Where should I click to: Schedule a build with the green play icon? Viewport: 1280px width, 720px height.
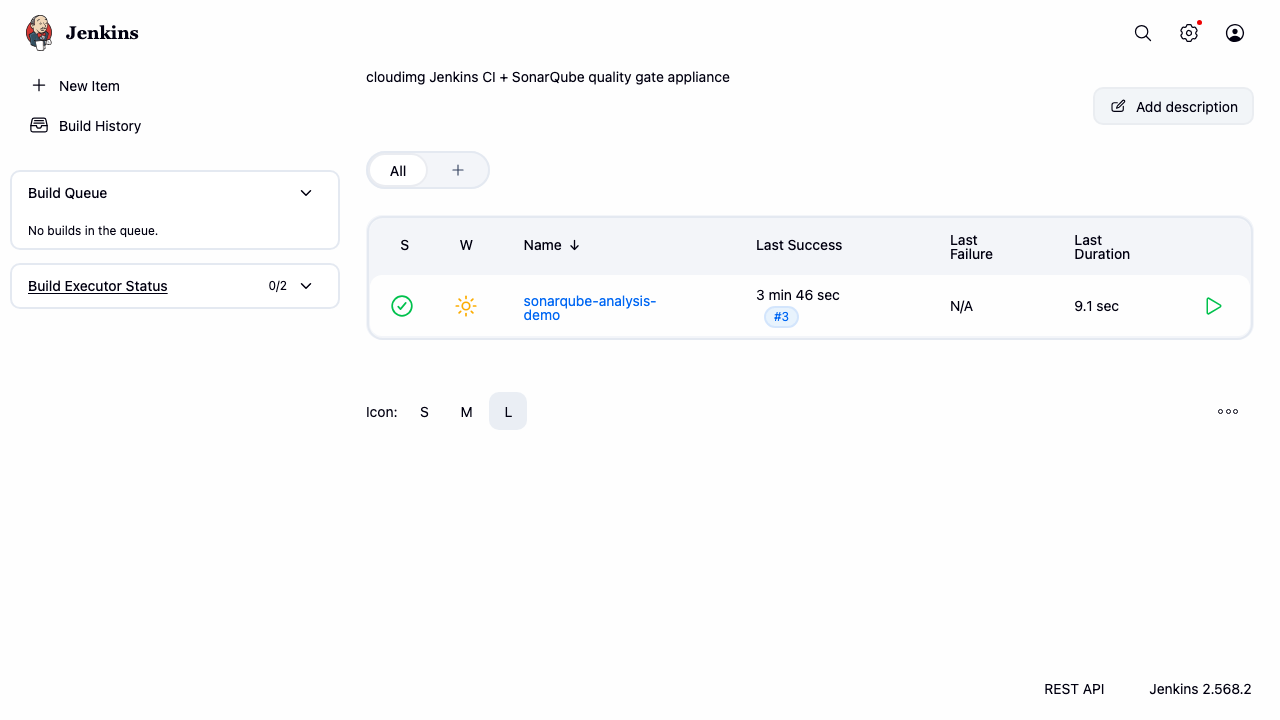coord(1214,306)
